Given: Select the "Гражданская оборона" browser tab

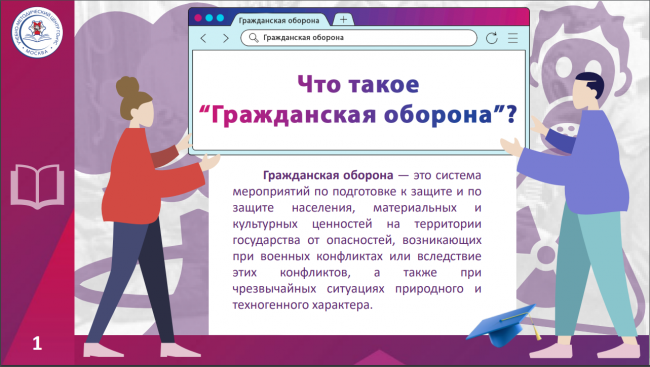Looking at the screenshot, I should (279, 20).
